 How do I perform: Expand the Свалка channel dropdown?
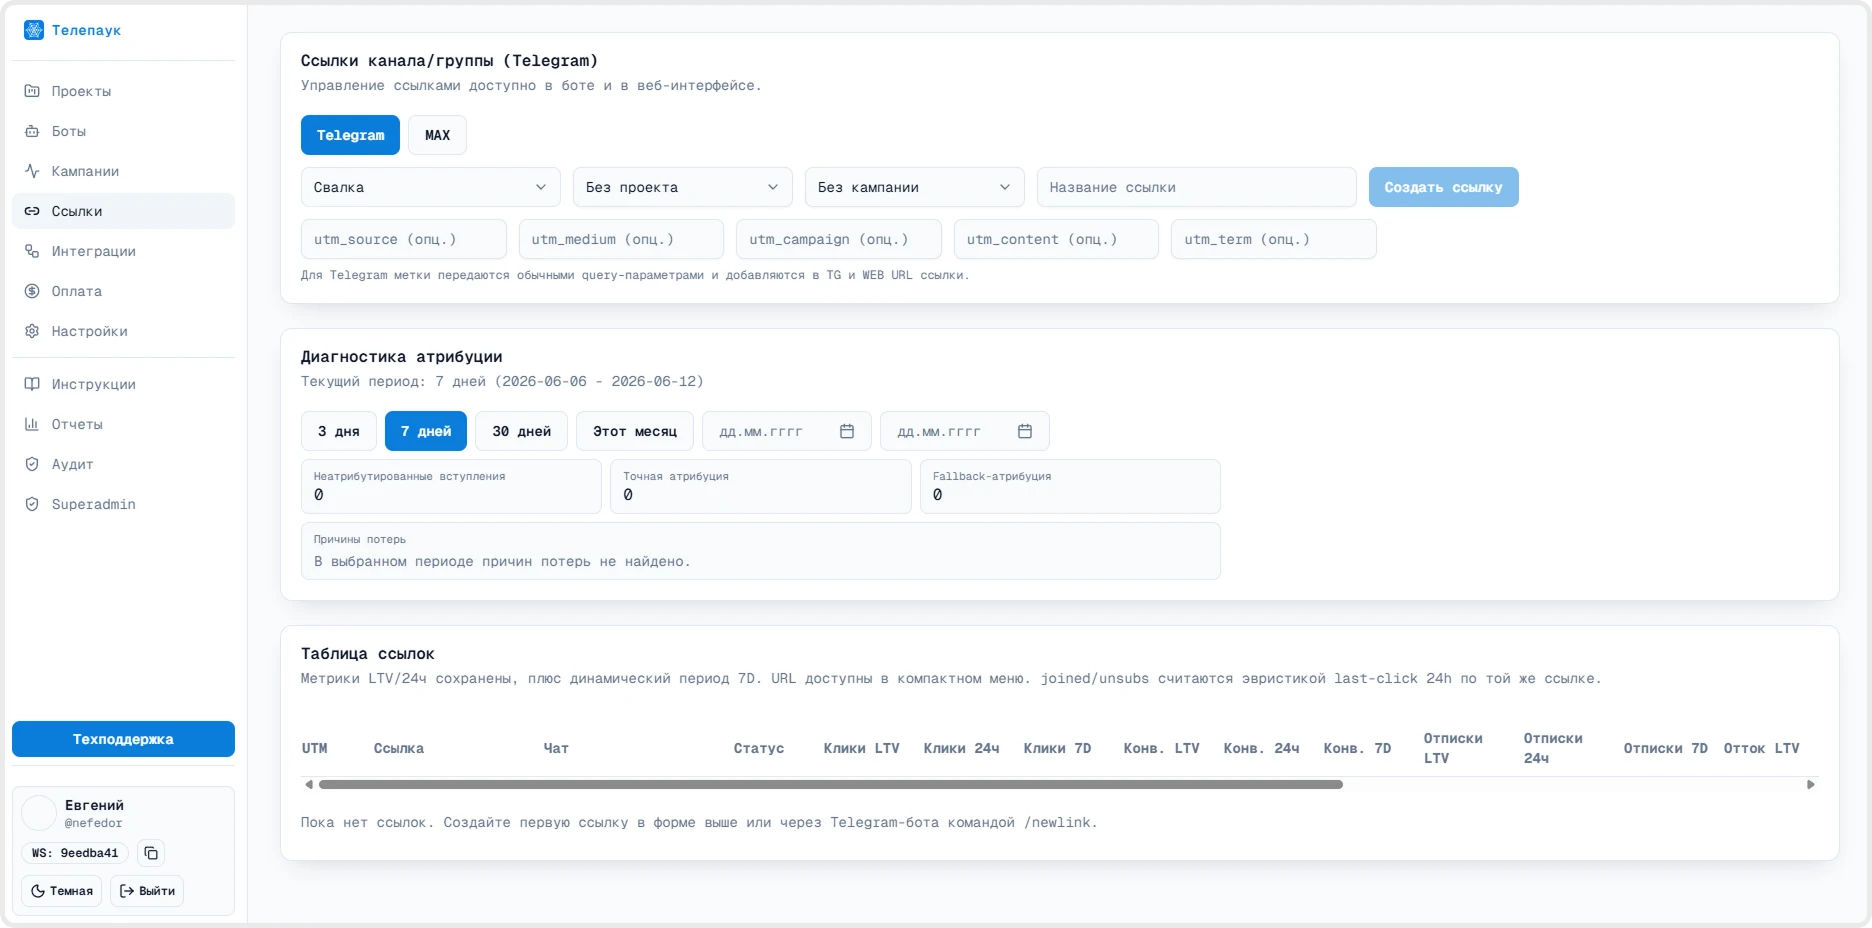tap(431, 187)
